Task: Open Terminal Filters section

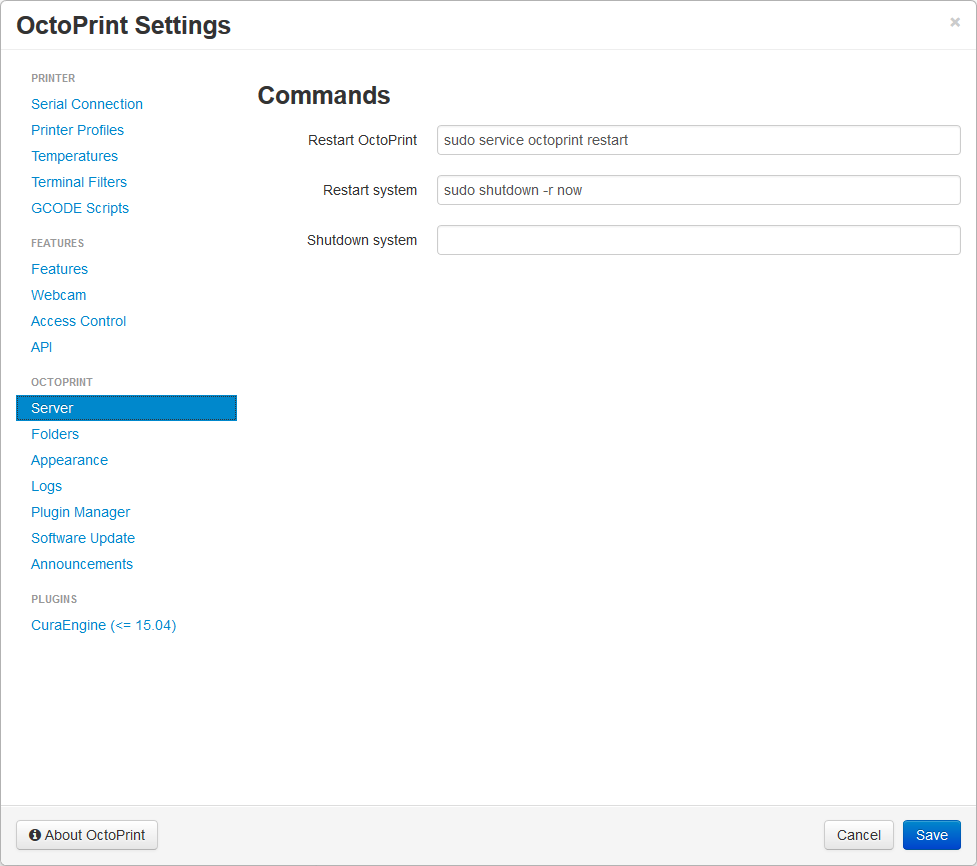Action: point(79,182)
